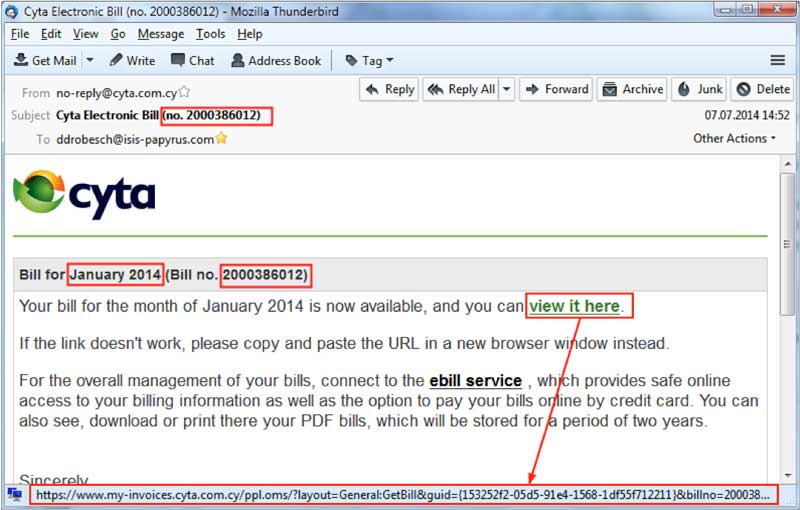Click the date 07.07.2014 14:52
The image size is (800, 510).
tap(747, 115)
